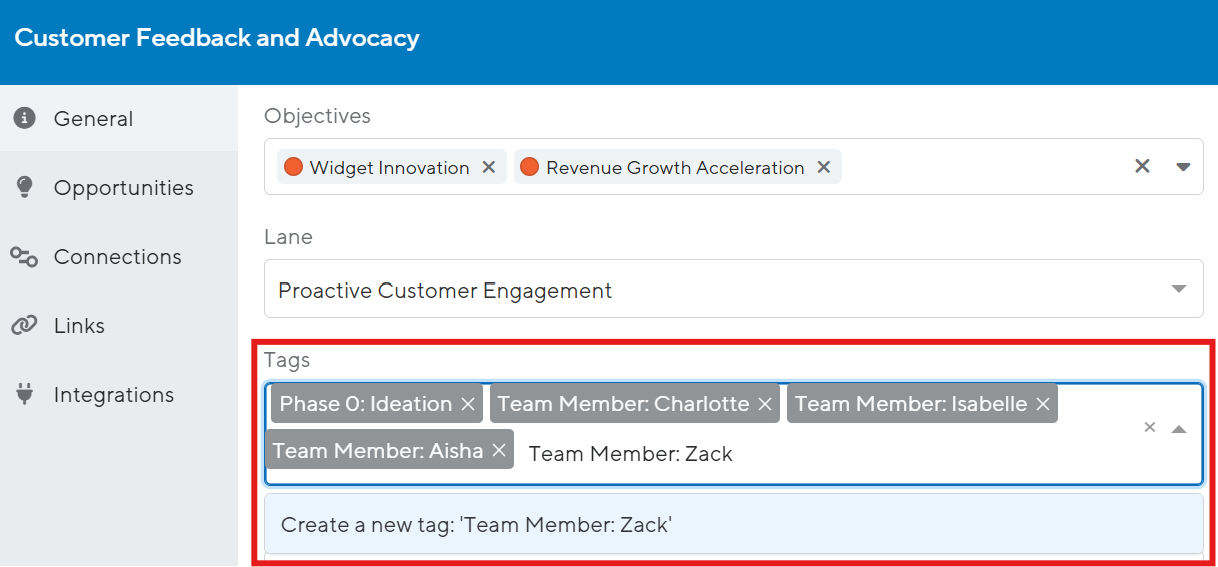Select Create a new tag 'Team Member: Zack'
1218x567 pixels.
pyautogui.click(x=733, y=524)
